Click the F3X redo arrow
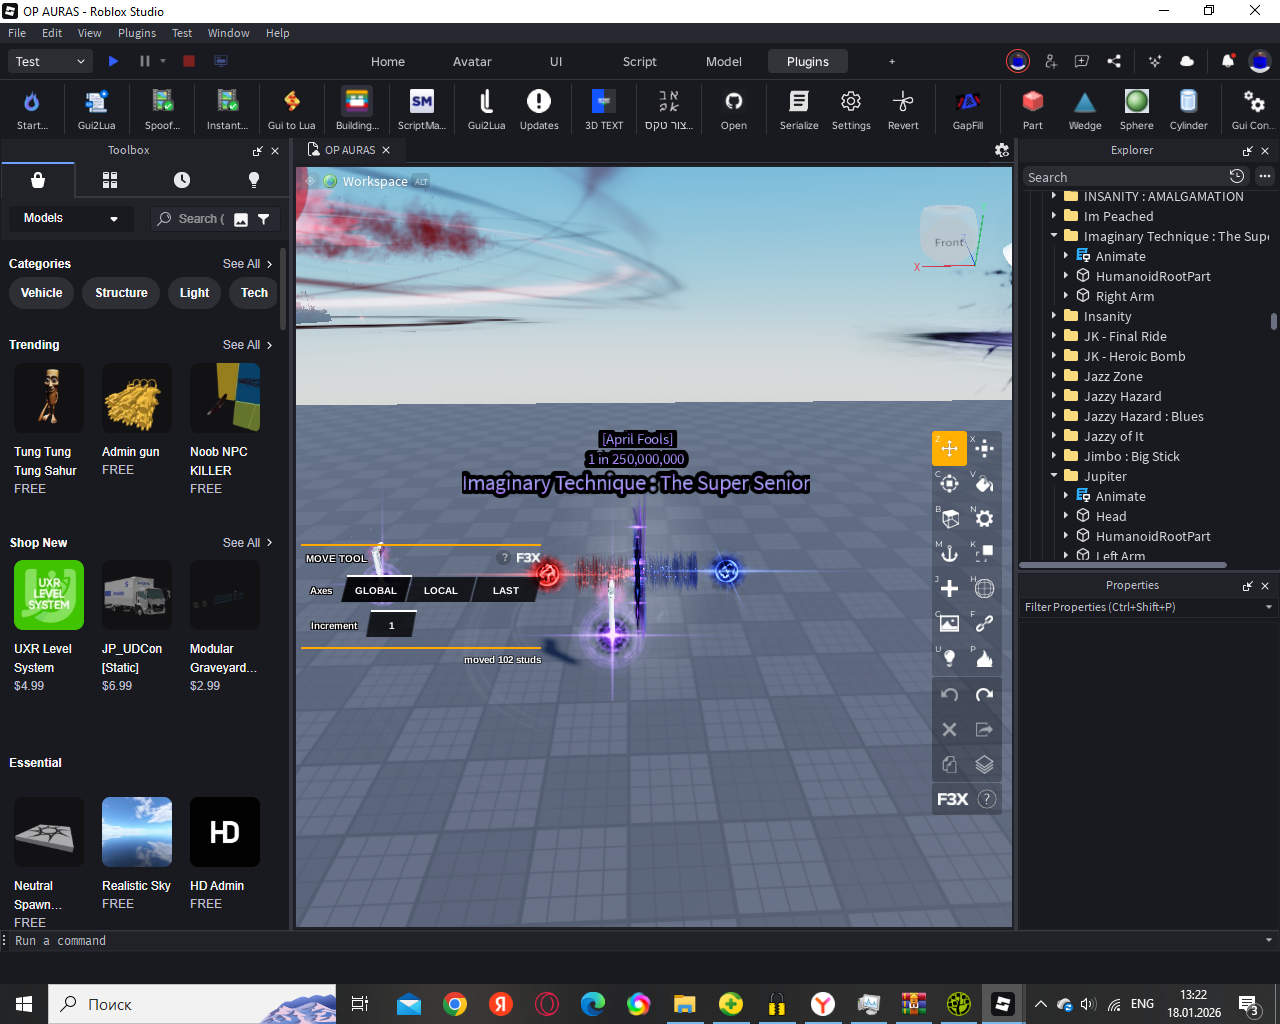The height and width of the screenshot is (1024, 1280). (984, 694)
